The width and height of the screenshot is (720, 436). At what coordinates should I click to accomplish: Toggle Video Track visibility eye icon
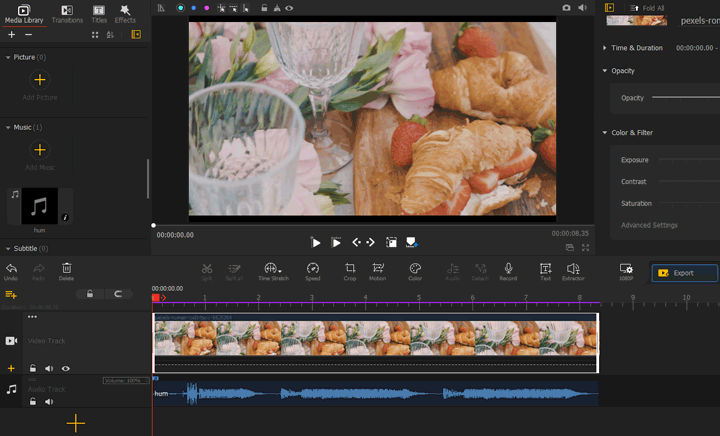click(x=65, y=369)
